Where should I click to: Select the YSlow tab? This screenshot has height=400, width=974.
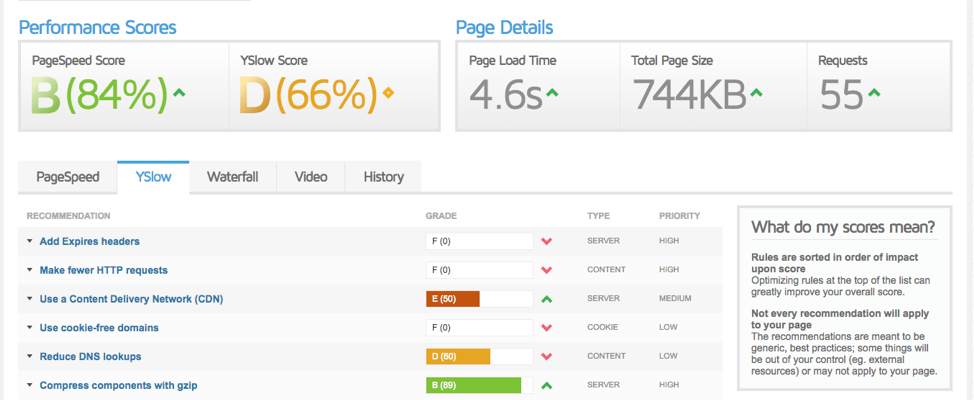tap(153, 177)
